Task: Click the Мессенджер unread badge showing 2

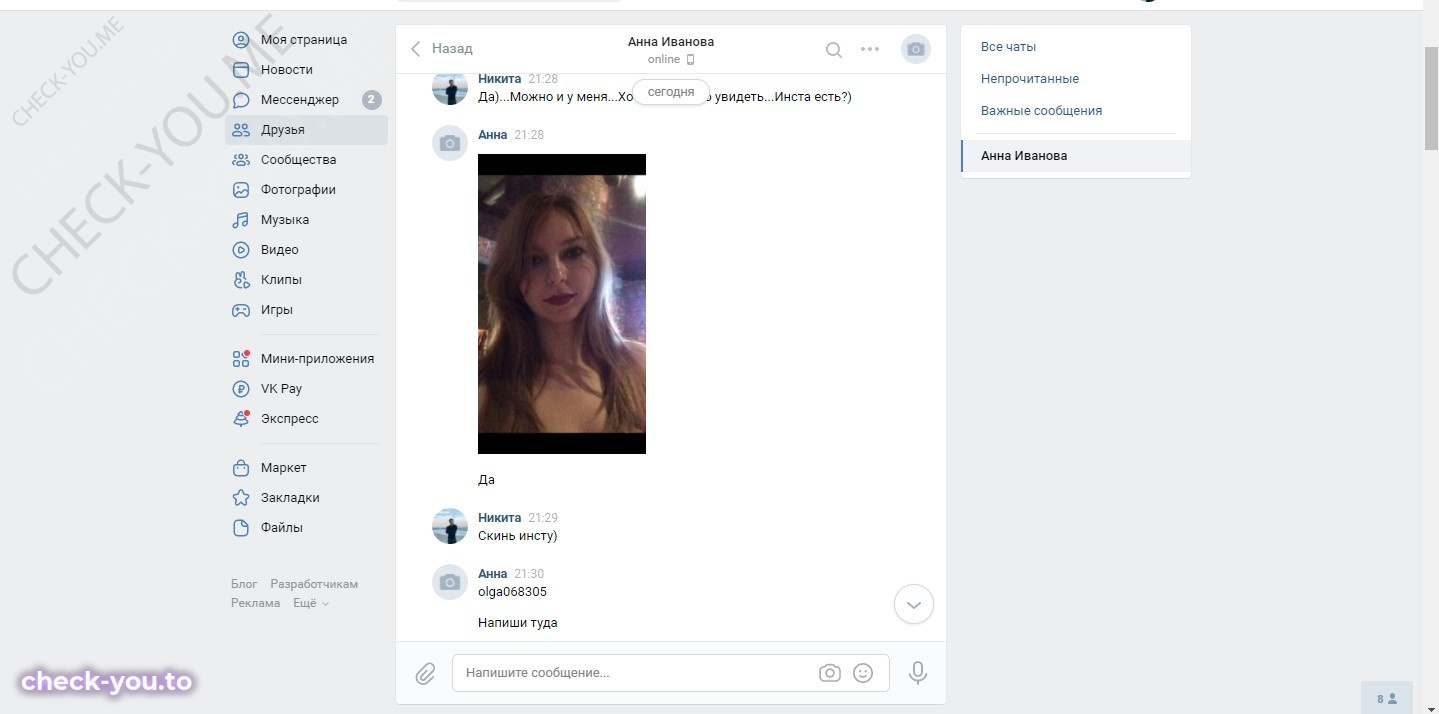Action: coord(372,100)
